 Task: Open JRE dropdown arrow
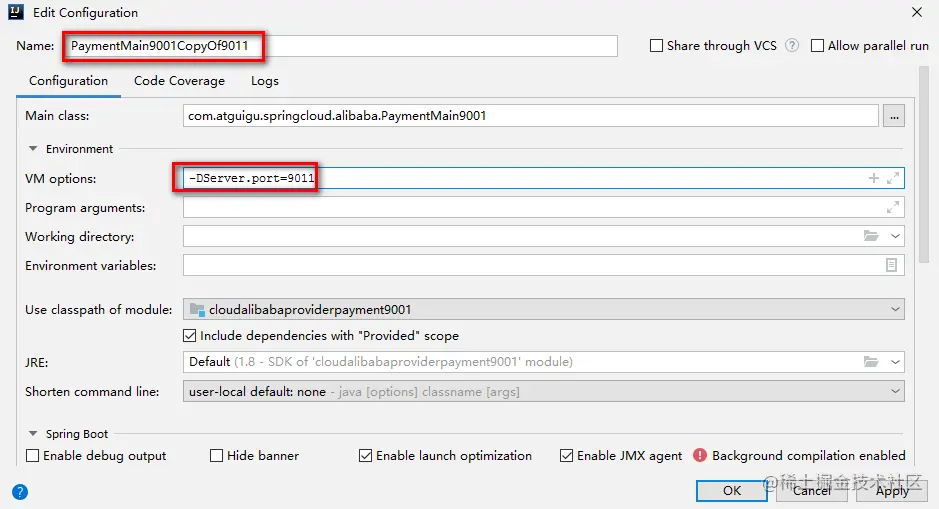(895, 362)
